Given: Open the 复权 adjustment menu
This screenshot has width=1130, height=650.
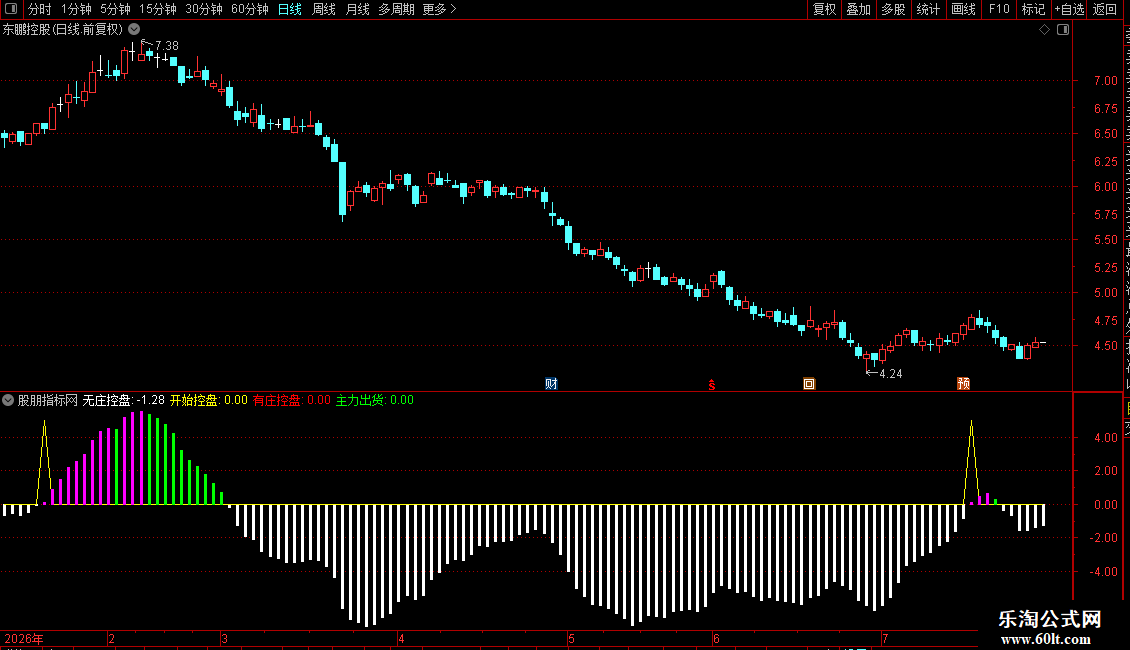Looking at the screenshot, I should [x=824, y=9].
